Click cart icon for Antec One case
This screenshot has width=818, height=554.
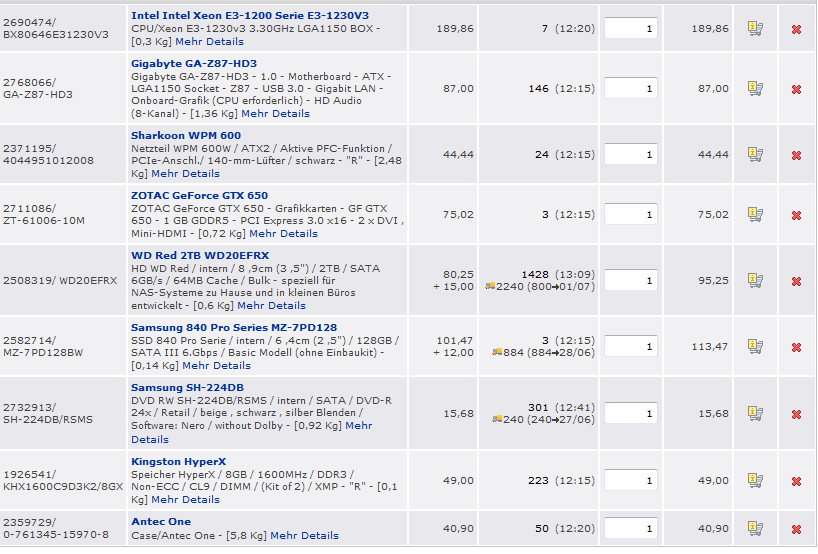755,528
